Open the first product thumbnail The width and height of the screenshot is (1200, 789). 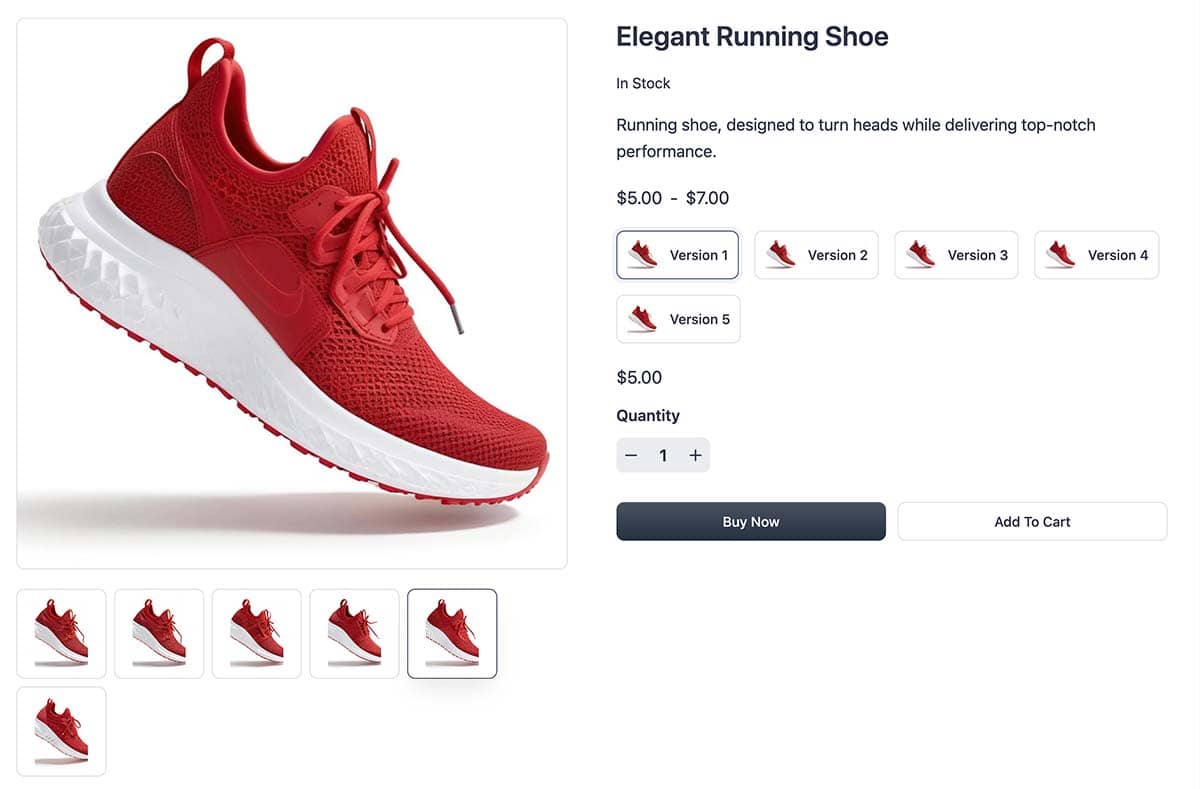(x=61, y=633)
